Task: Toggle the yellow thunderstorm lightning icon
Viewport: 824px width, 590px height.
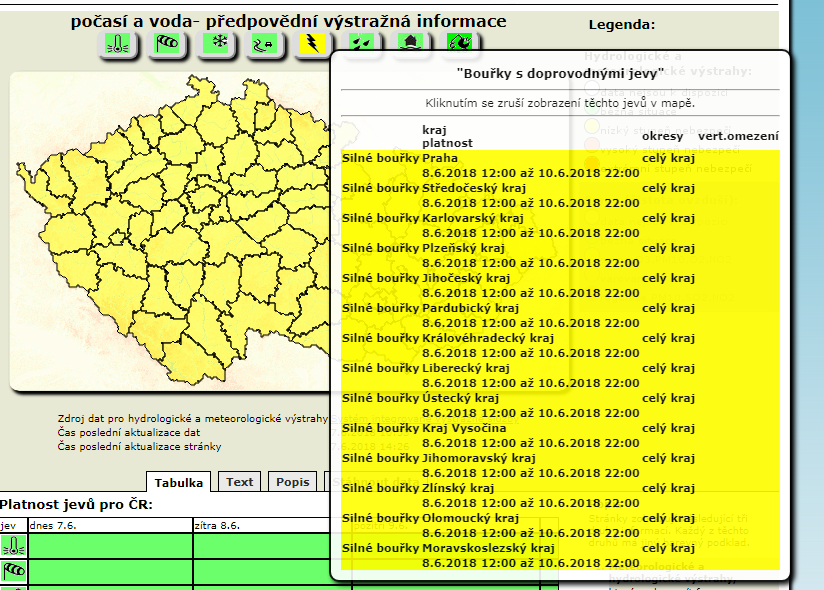Action: (x=313, y=44)
